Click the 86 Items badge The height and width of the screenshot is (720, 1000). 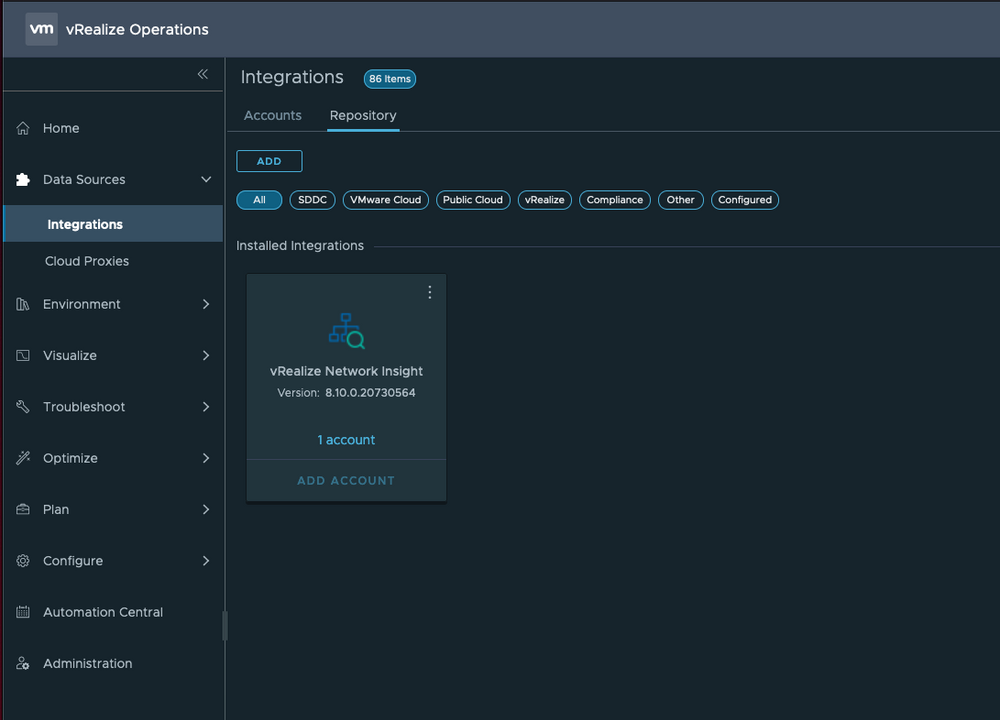tap(390, 79)
